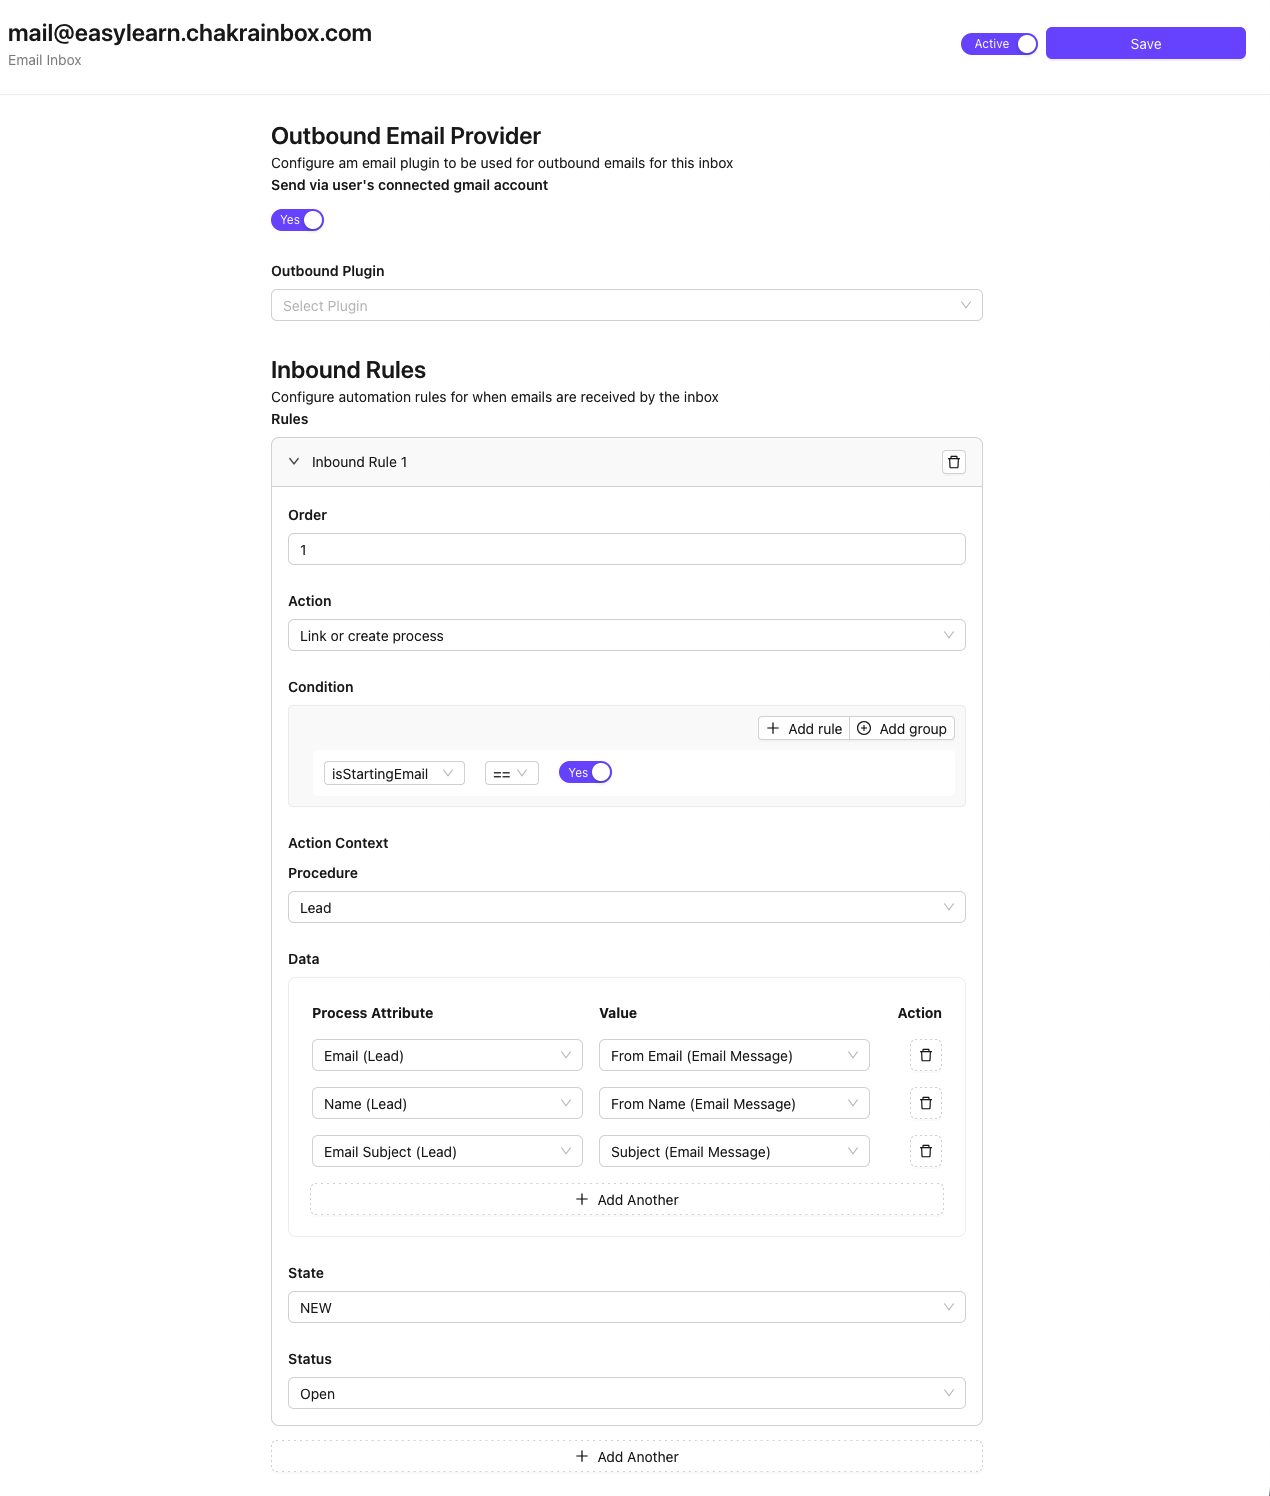Click the Save button
Image resolution: width=1270 pixels, height=1496 pixels.
(1145, 44)
